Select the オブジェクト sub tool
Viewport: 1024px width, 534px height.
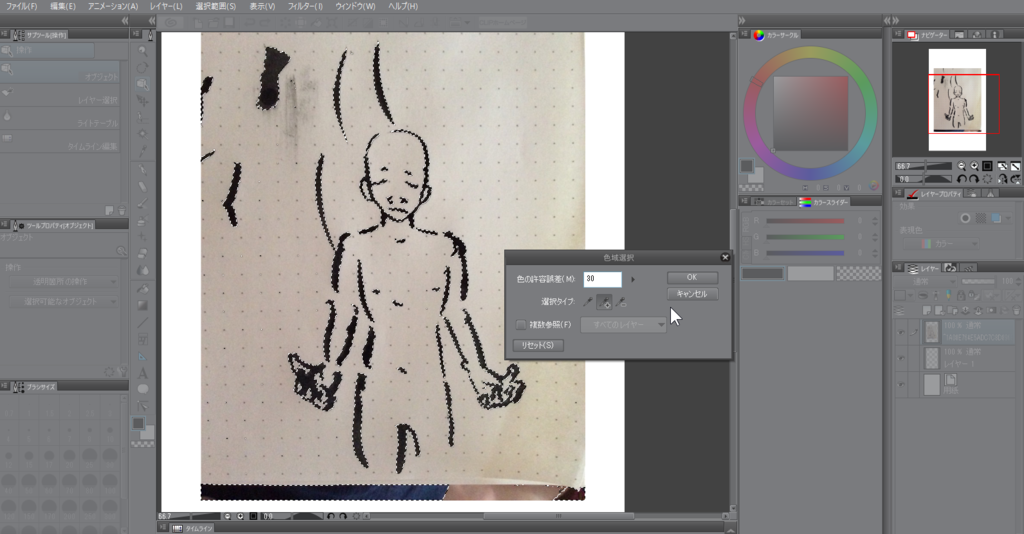click(x=60, y=72)
